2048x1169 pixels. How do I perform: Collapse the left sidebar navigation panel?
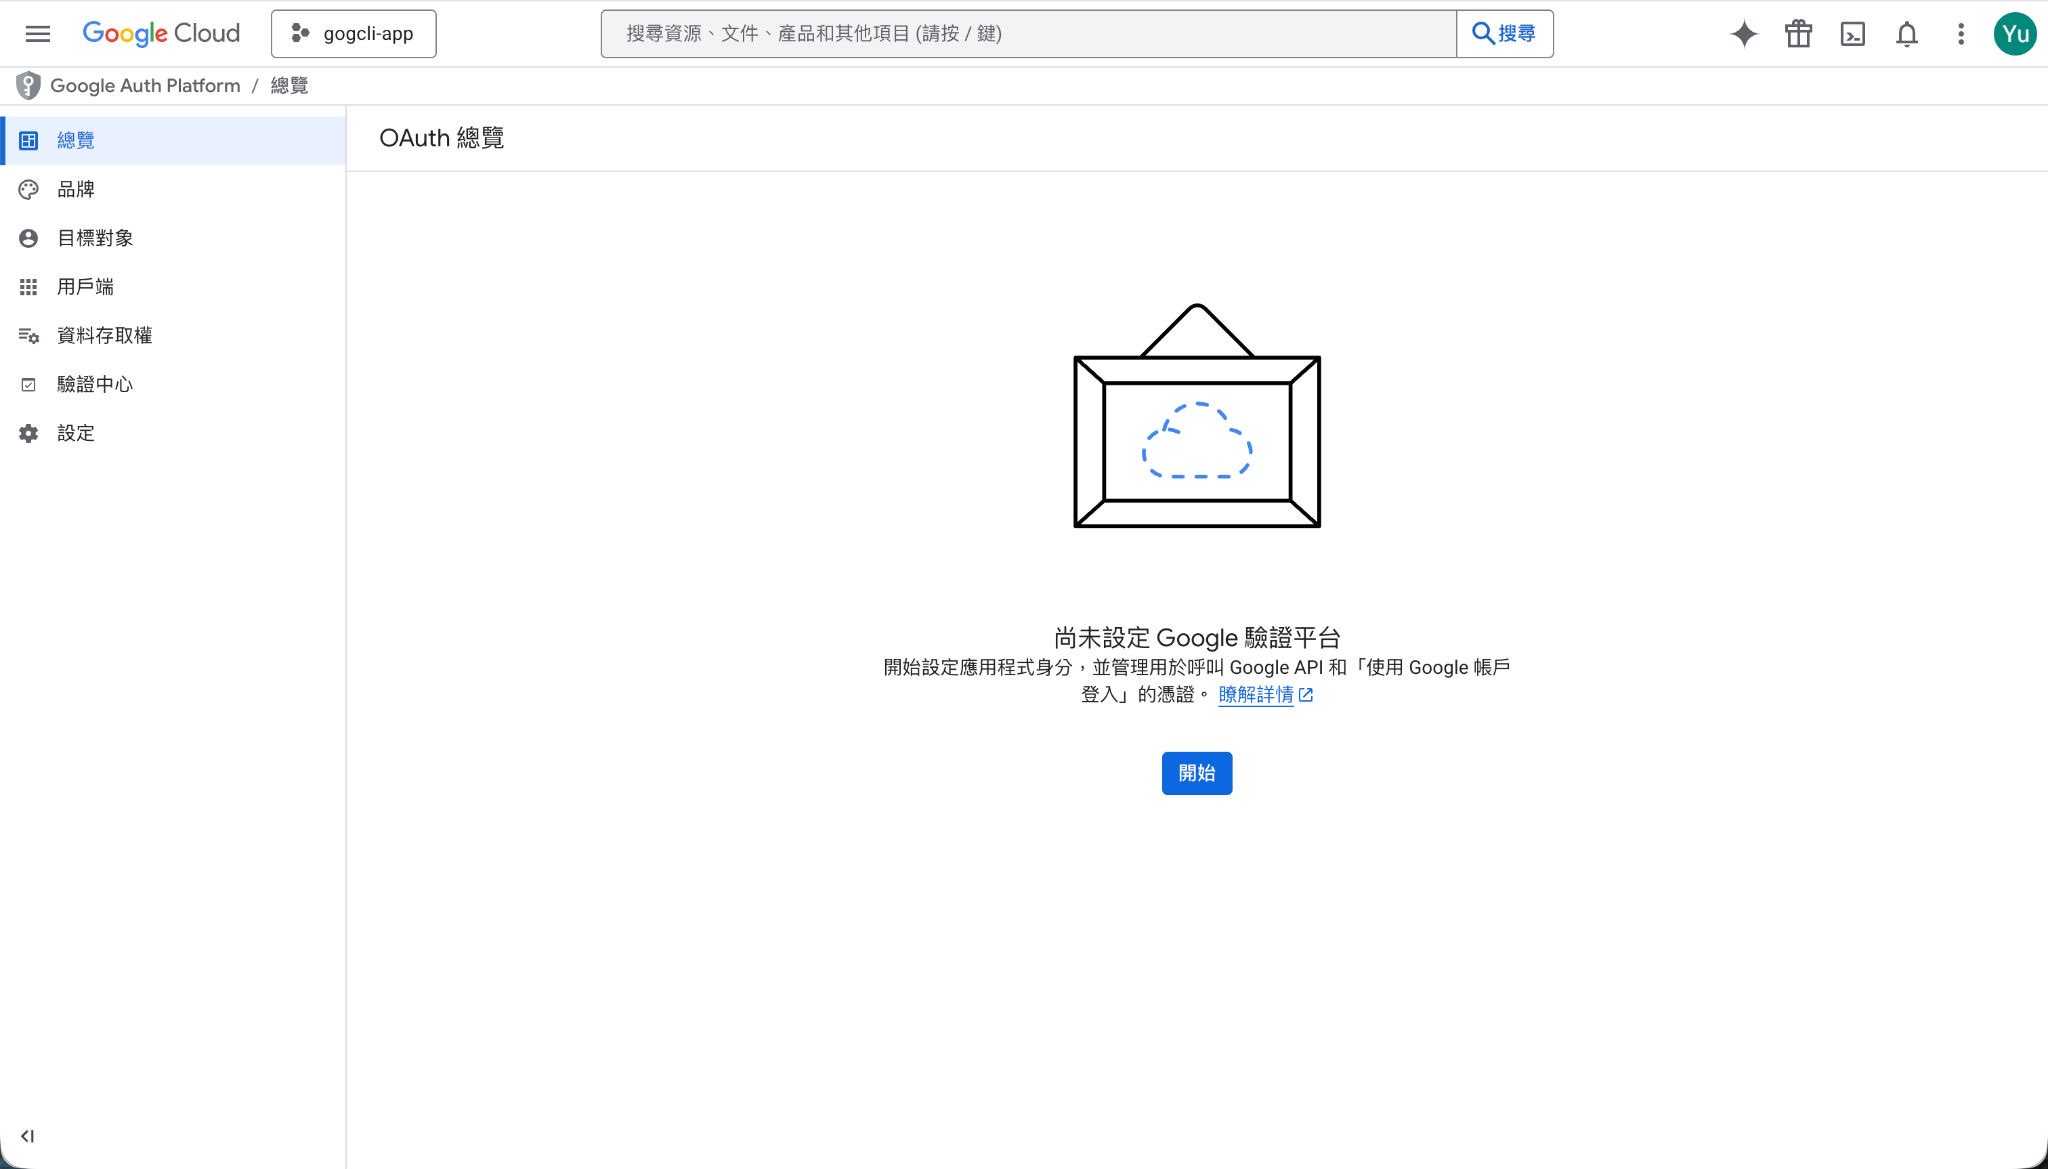coord(27,1136)
